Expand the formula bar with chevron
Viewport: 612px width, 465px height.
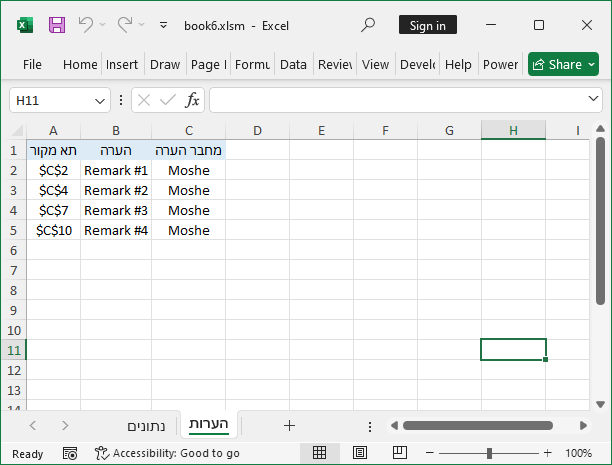click(x=593, y=100)
